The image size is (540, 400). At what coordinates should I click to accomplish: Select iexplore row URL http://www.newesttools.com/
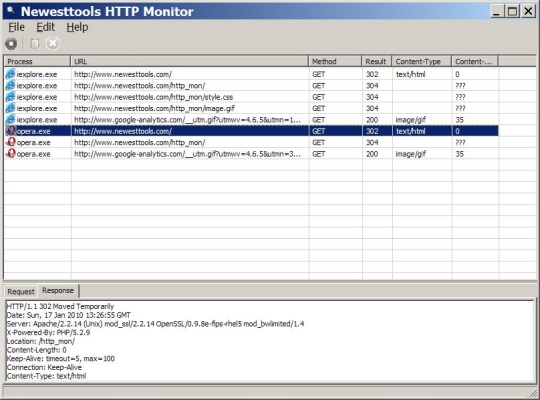coord(123,74)
